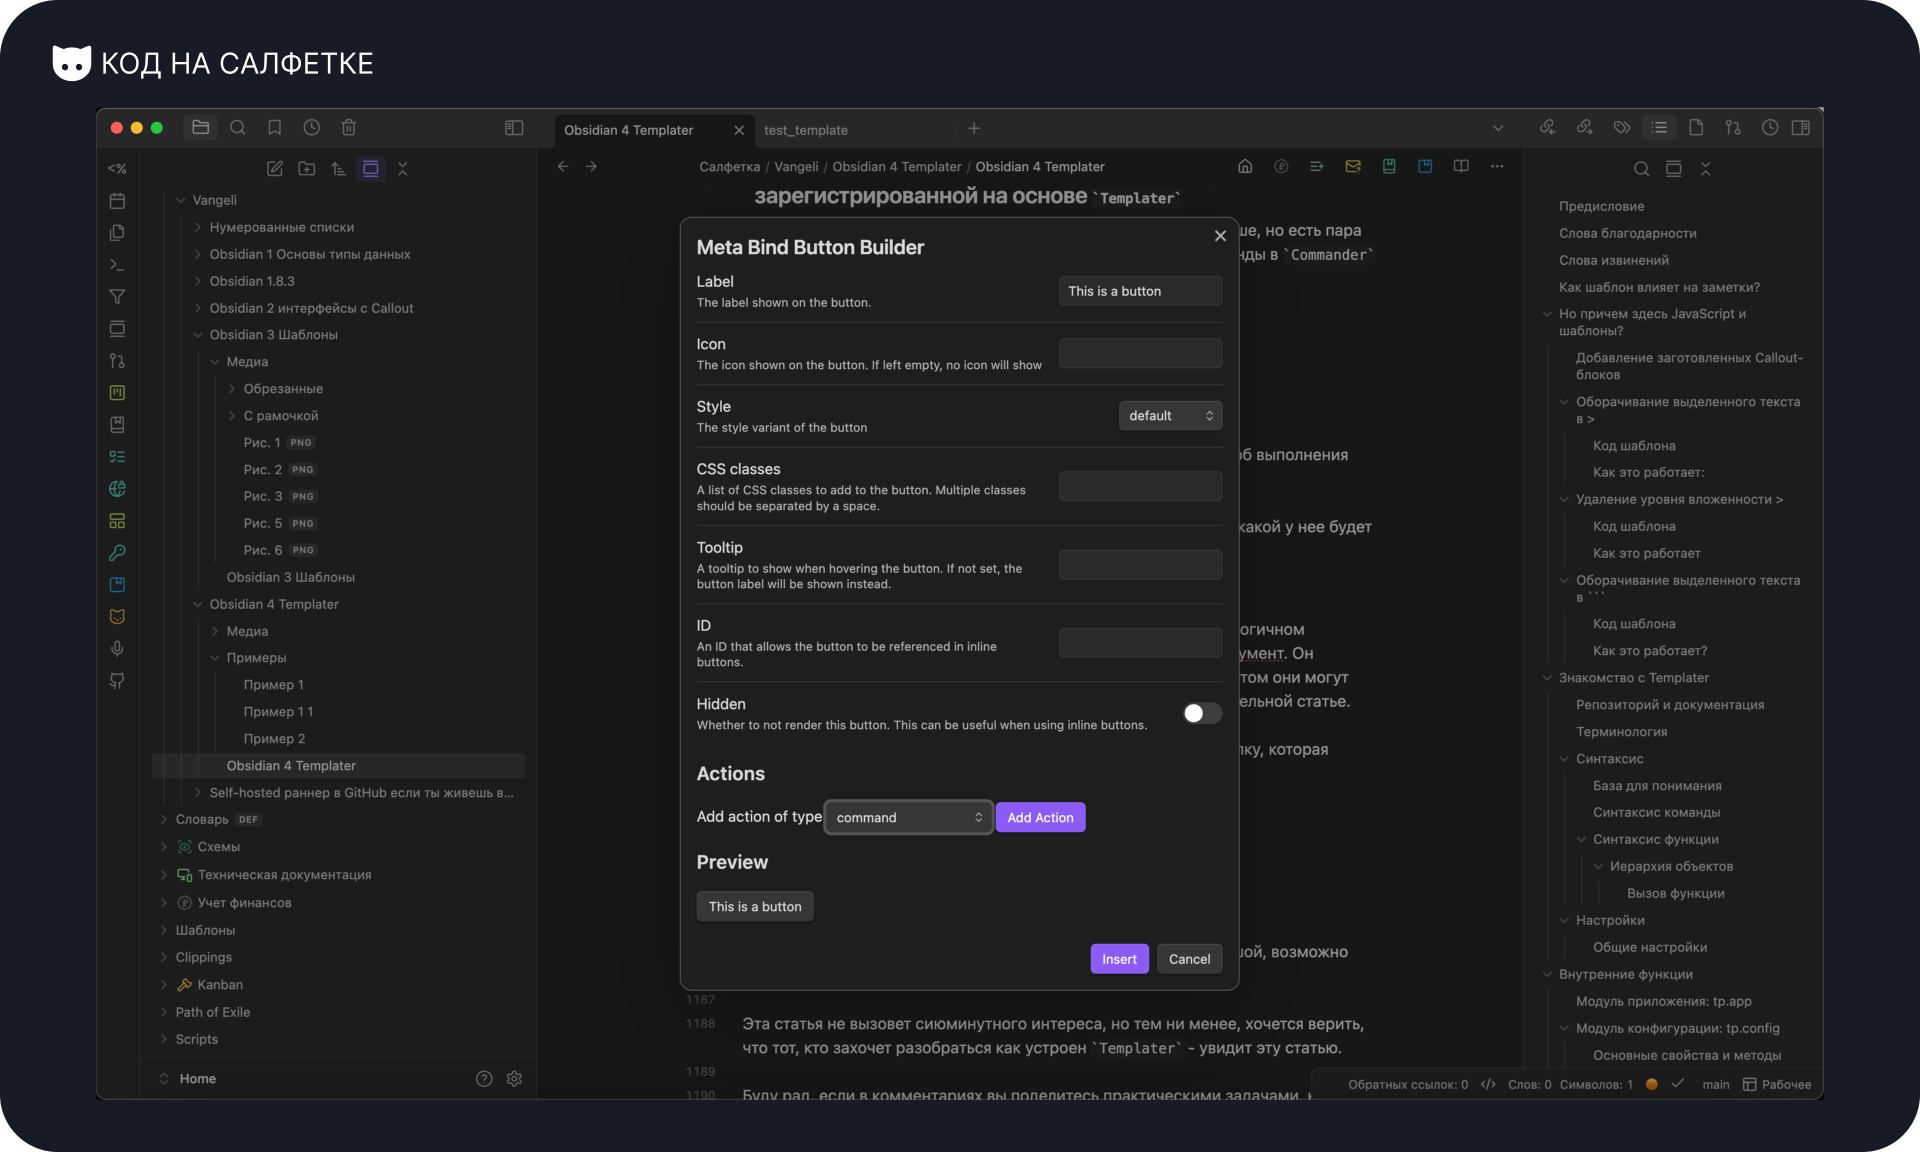Viewport: 1920px width, 1152px height.
Task: Open the Home vault switcher
Action: pos(198,1079)
